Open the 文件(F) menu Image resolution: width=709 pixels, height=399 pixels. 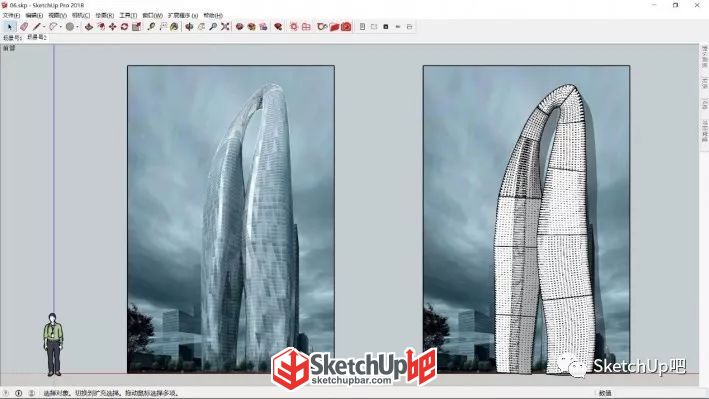(x=11, y=15)
